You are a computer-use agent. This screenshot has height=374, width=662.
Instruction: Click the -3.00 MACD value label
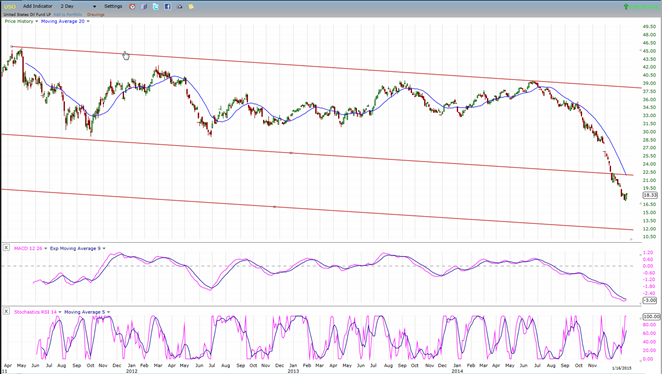pos(650,300)
